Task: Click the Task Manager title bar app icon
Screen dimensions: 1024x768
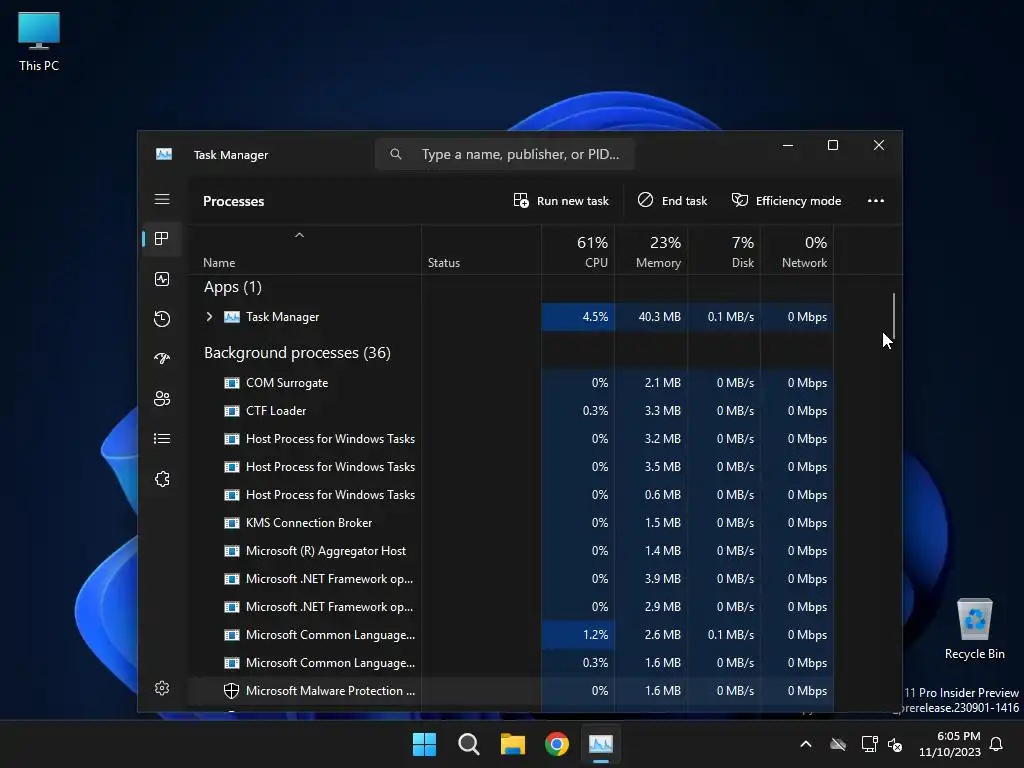Action: [x=164, y=154]
